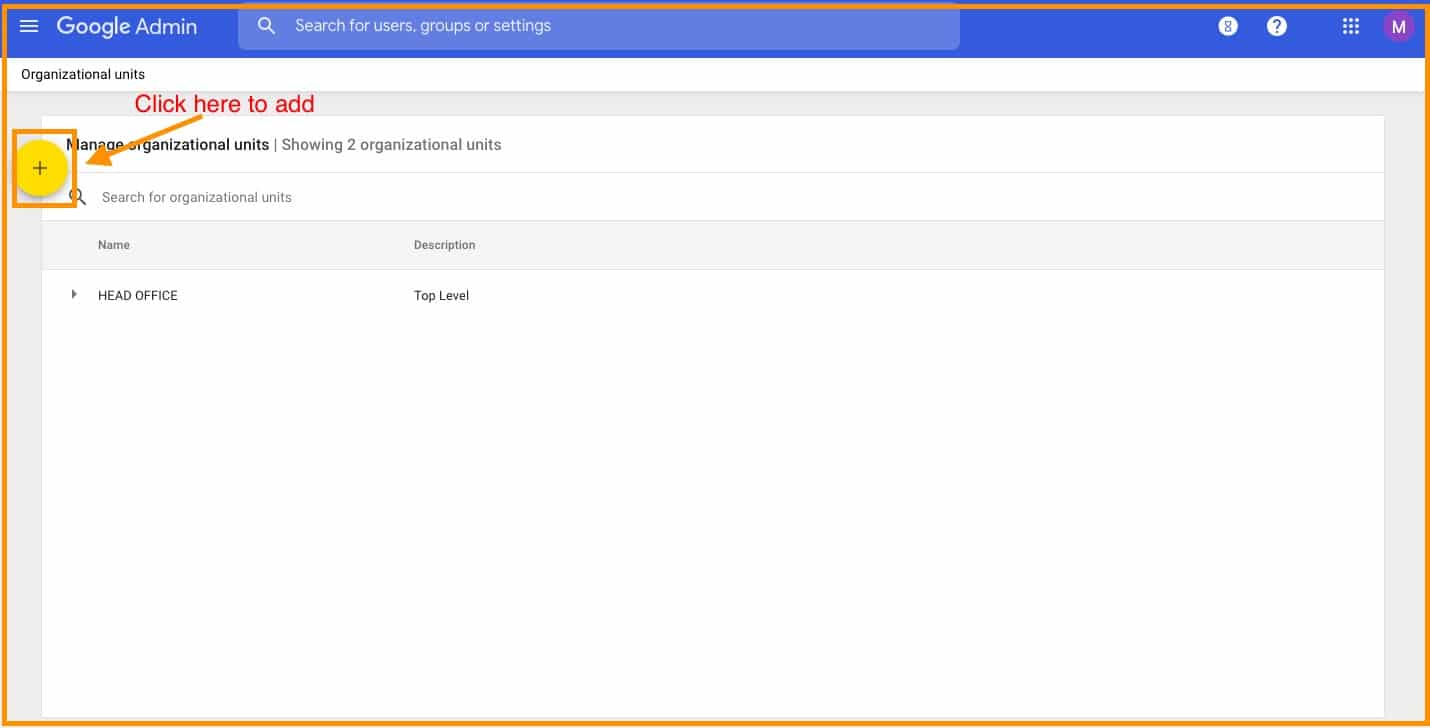Open the main hamburger navigation menu

29,26
